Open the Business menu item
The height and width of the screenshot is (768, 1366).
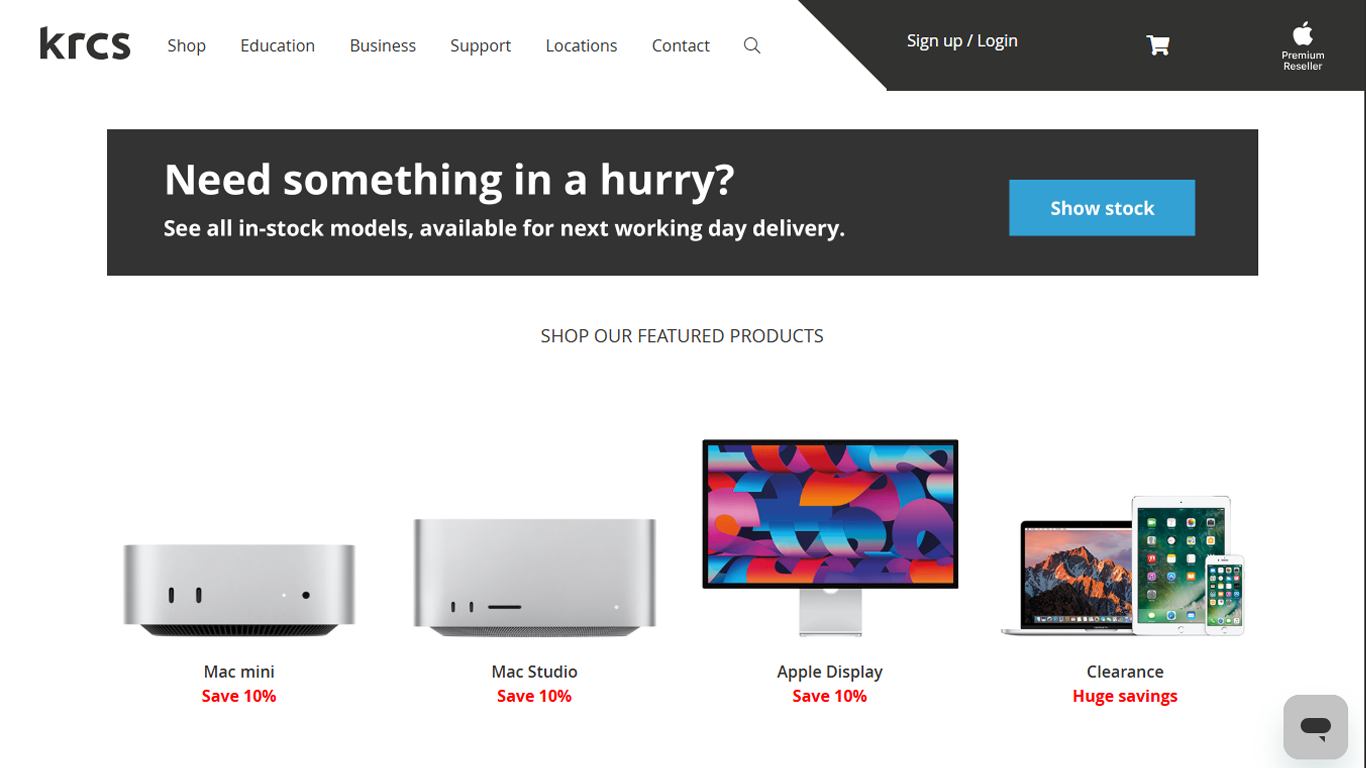click(382, 45)
